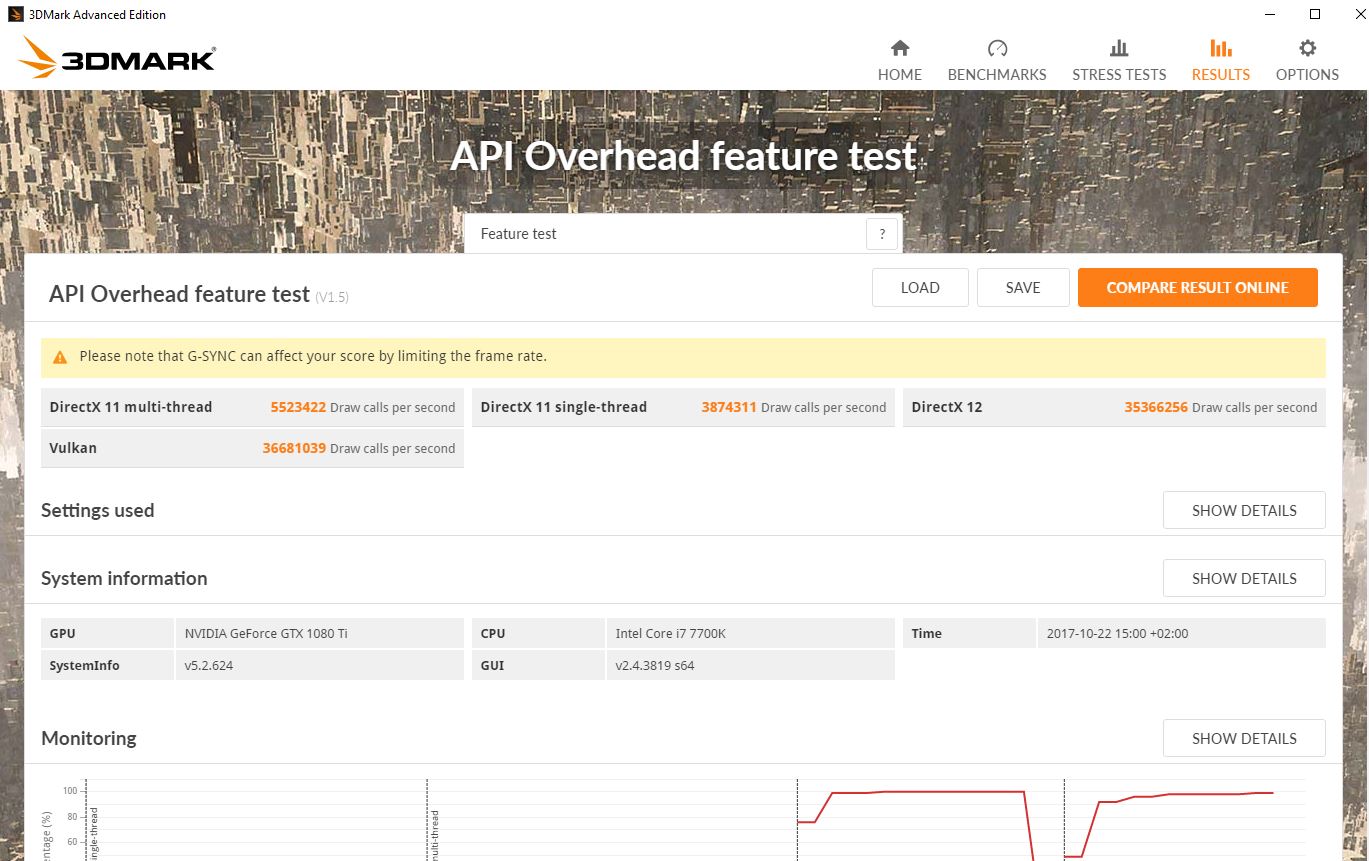
Task: Open Benchmarks via the gauge icon
Action: 997,48
